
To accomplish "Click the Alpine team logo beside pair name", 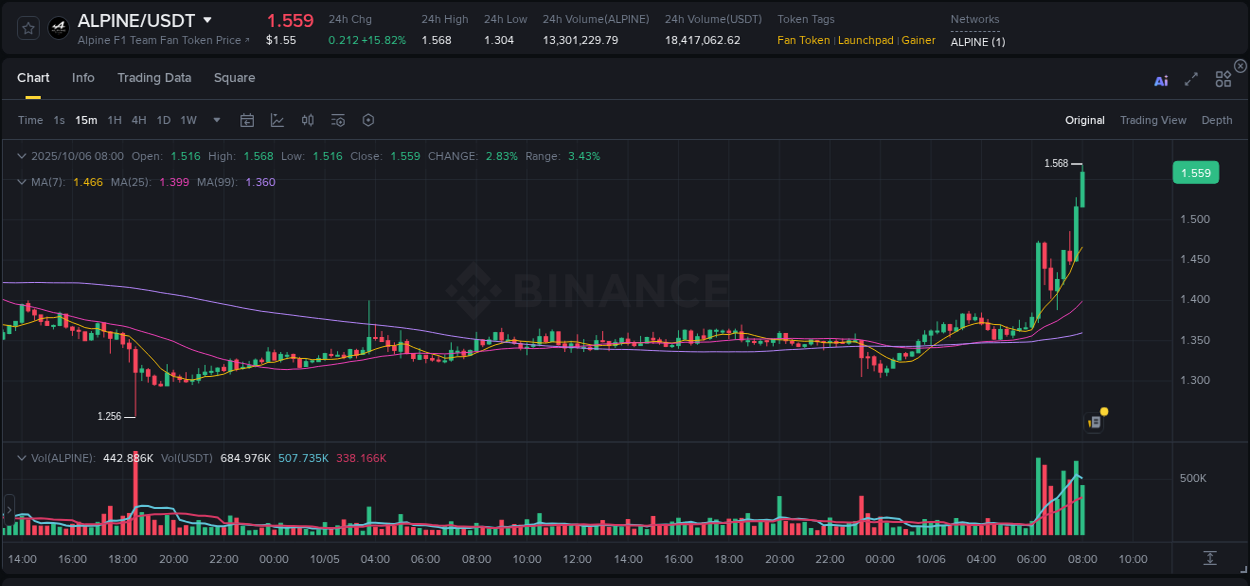I will [58, 27].
